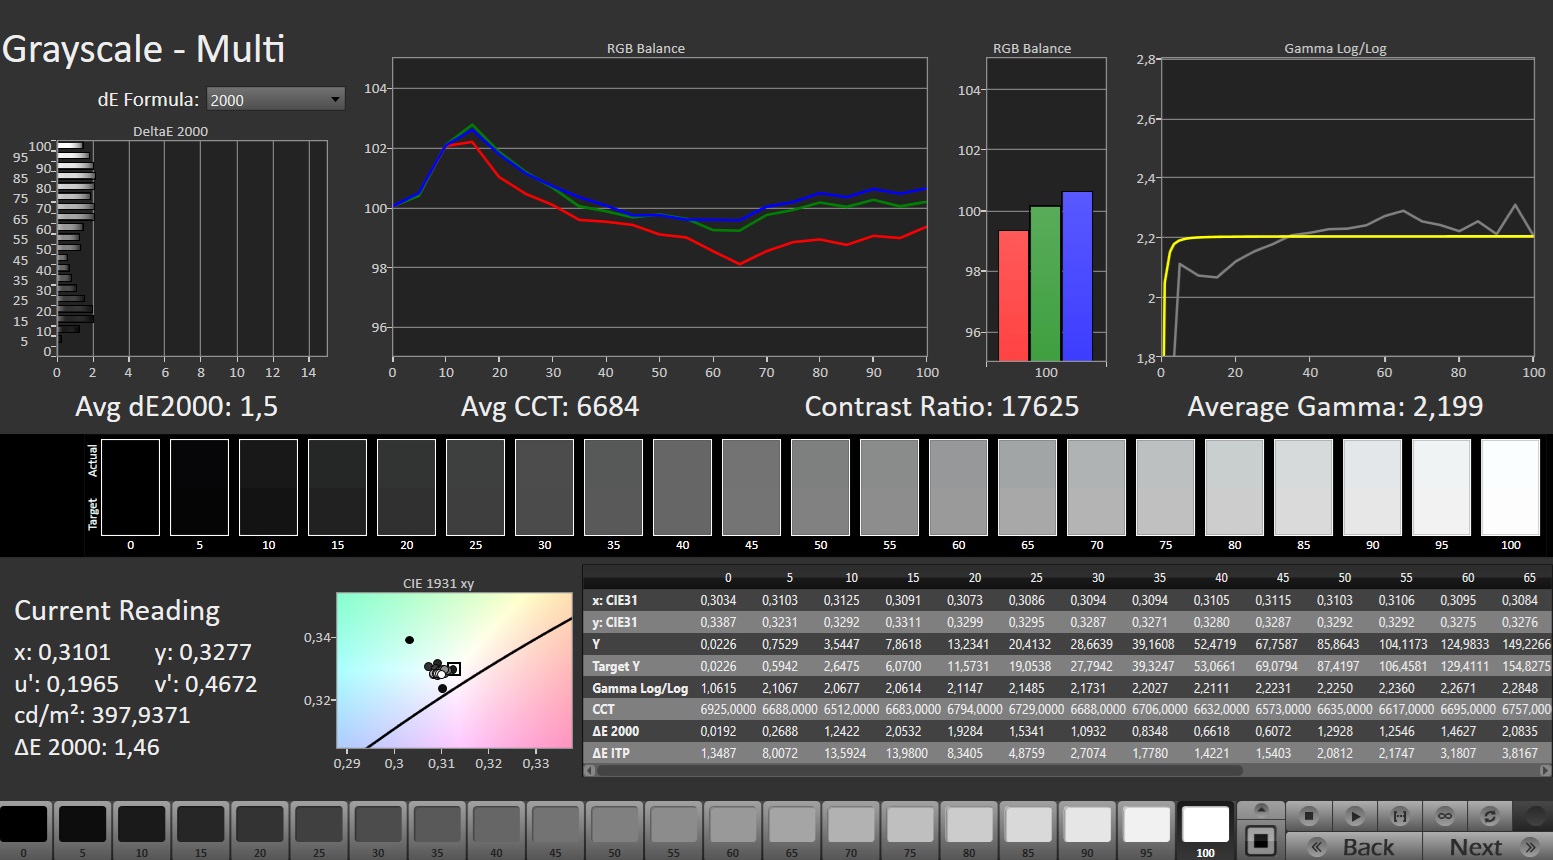1553x860 pixels.
Task: Click the CIE 1931 xy chromaticity chart
Action: (454, 670)
